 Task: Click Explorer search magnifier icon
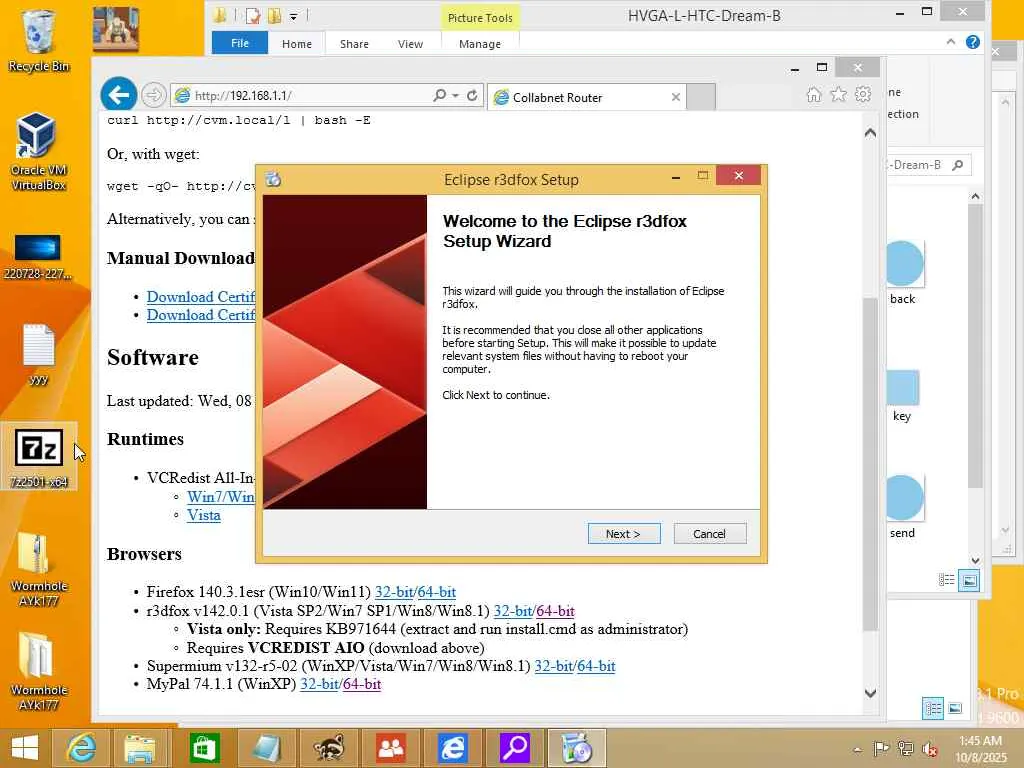coord(957,165)
